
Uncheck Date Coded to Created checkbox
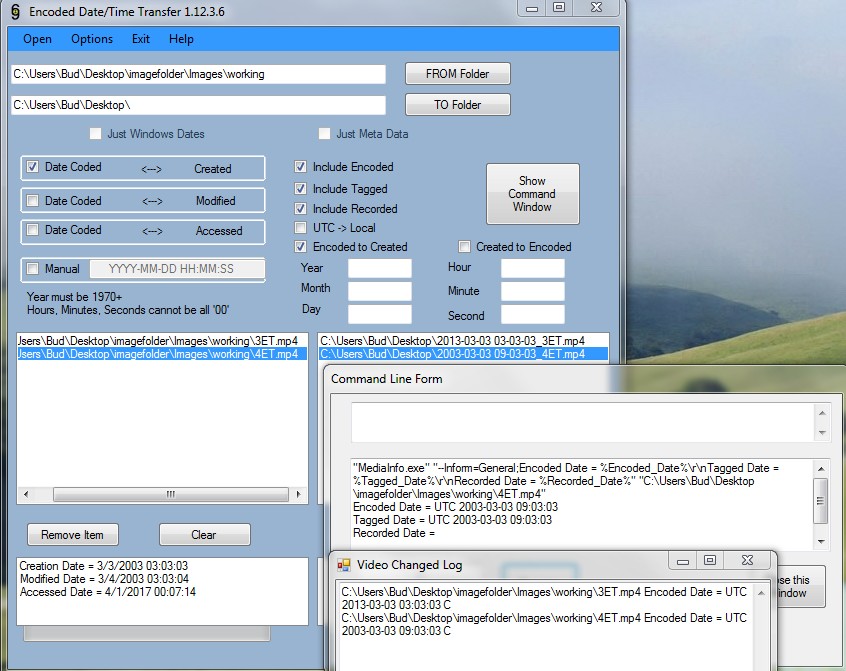(33, 168)
